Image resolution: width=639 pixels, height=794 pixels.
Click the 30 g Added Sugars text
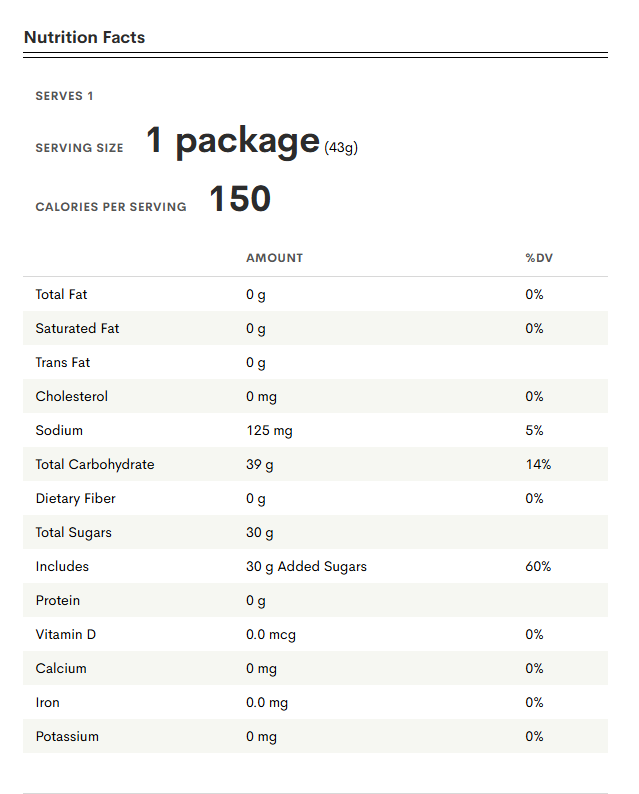tap(306, 566)
